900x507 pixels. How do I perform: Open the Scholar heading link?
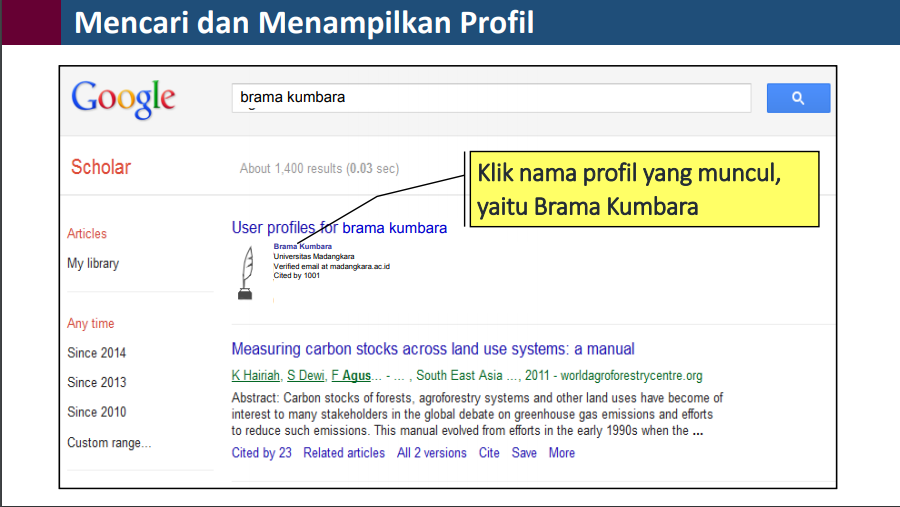coord(100,167)
